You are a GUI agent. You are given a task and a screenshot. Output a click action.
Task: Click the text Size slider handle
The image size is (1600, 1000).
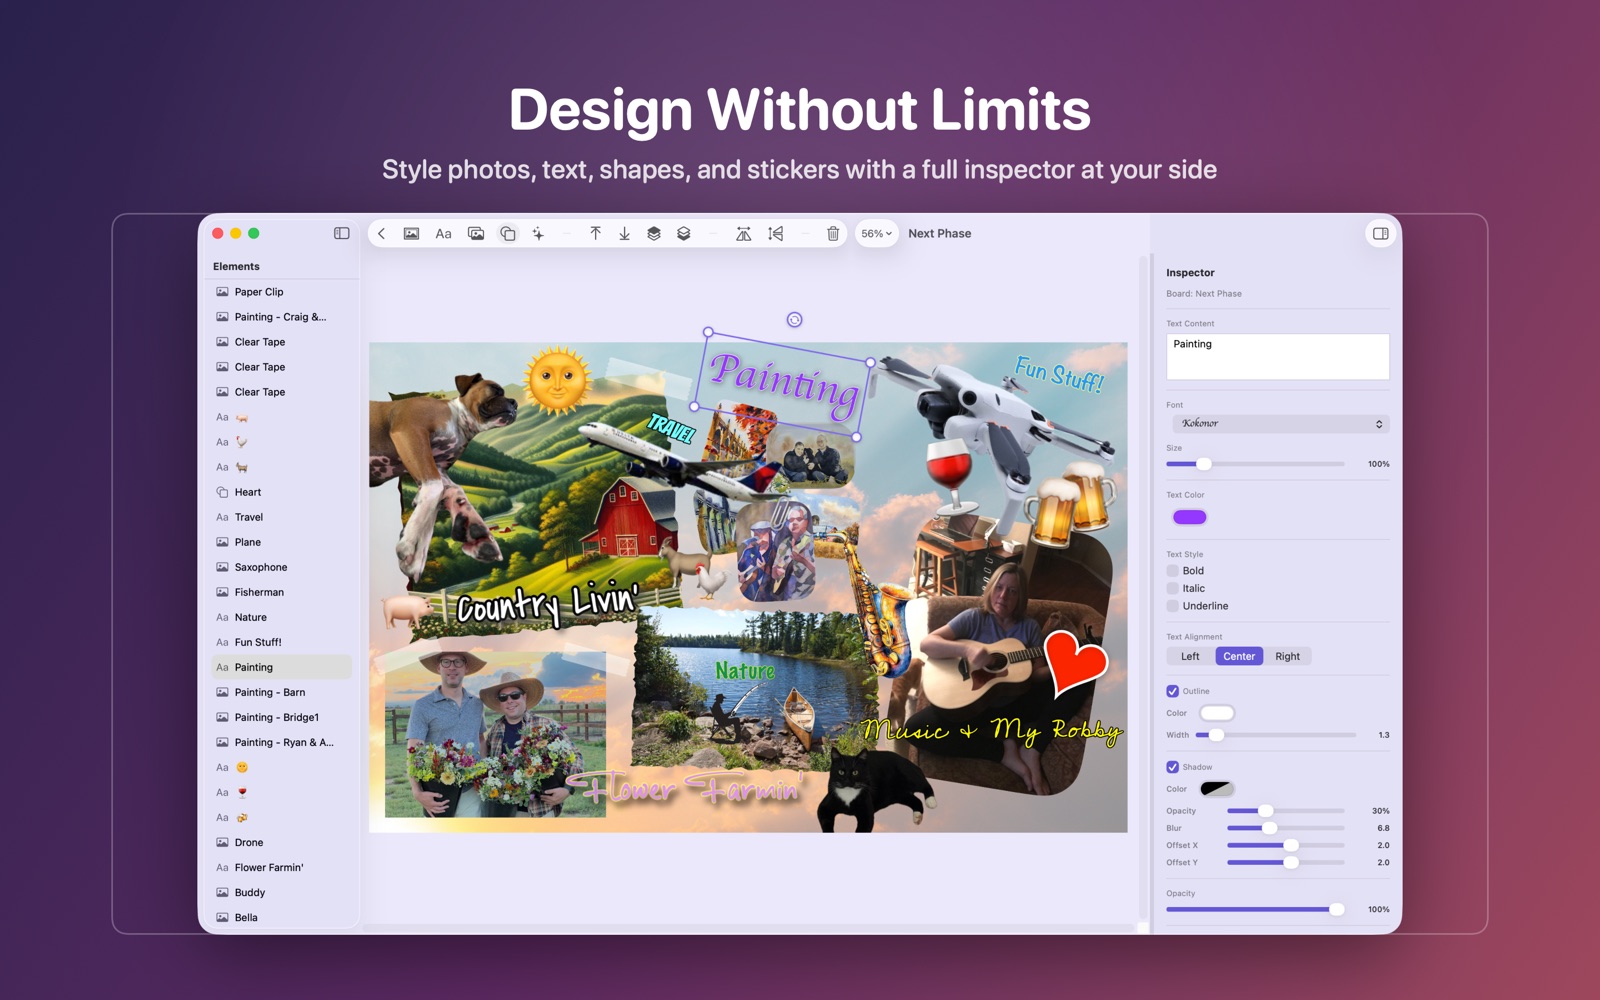click(x=1204, y=464)
